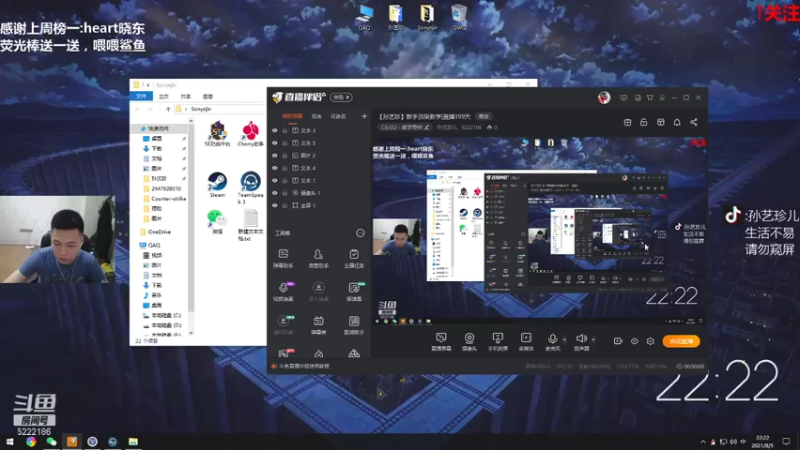Image resolution: width=800 pixels, height=450 pixels.
Task: Open the 弹幕助手 danmaku assistant tool
Action: (x=283, y=258)
